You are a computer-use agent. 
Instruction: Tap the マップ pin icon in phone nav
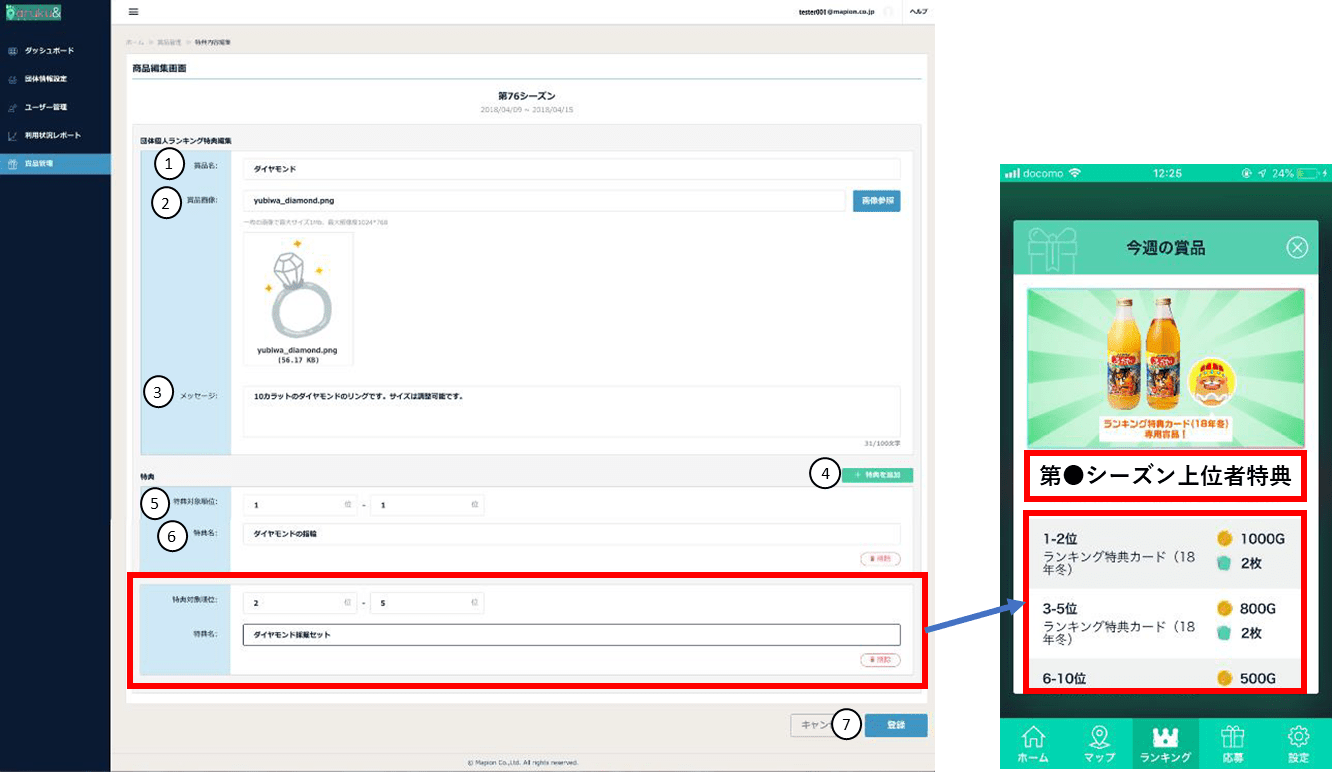tap(1099, 737)
